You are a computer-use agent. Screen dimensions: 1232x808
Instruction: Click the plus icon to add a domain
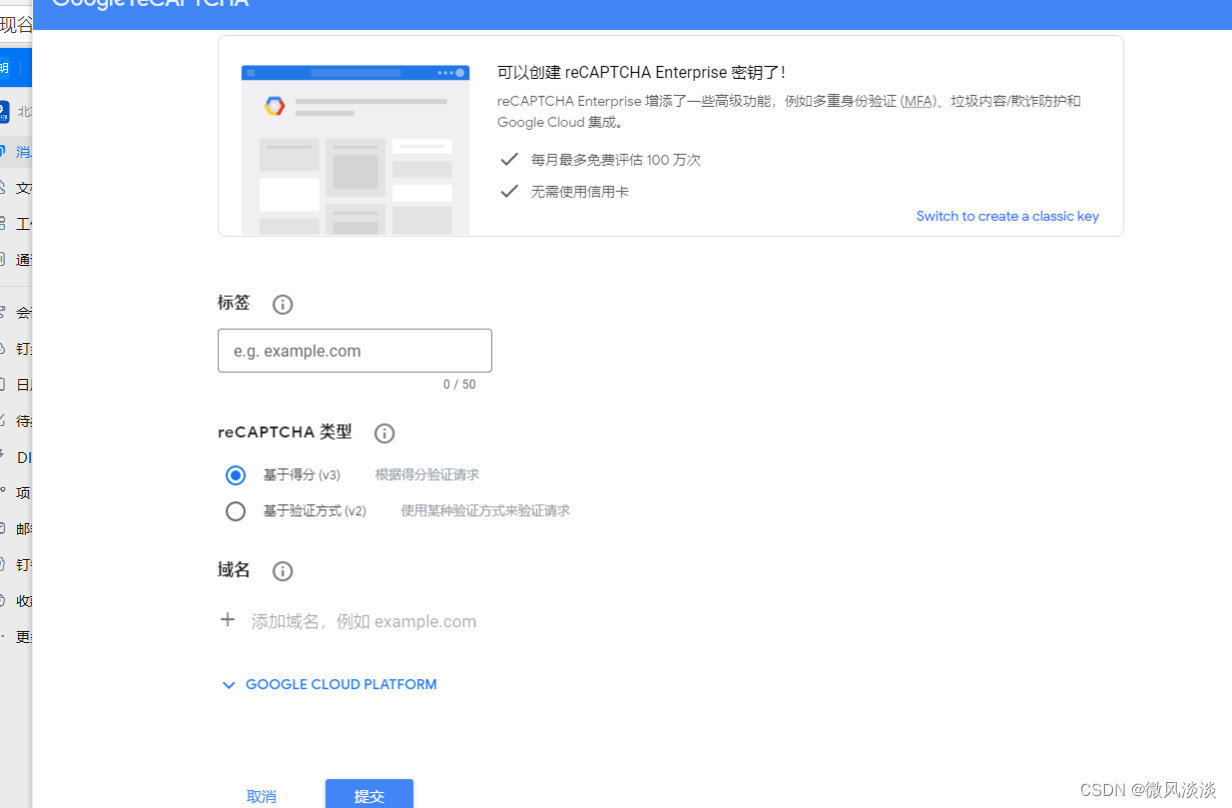228,620
